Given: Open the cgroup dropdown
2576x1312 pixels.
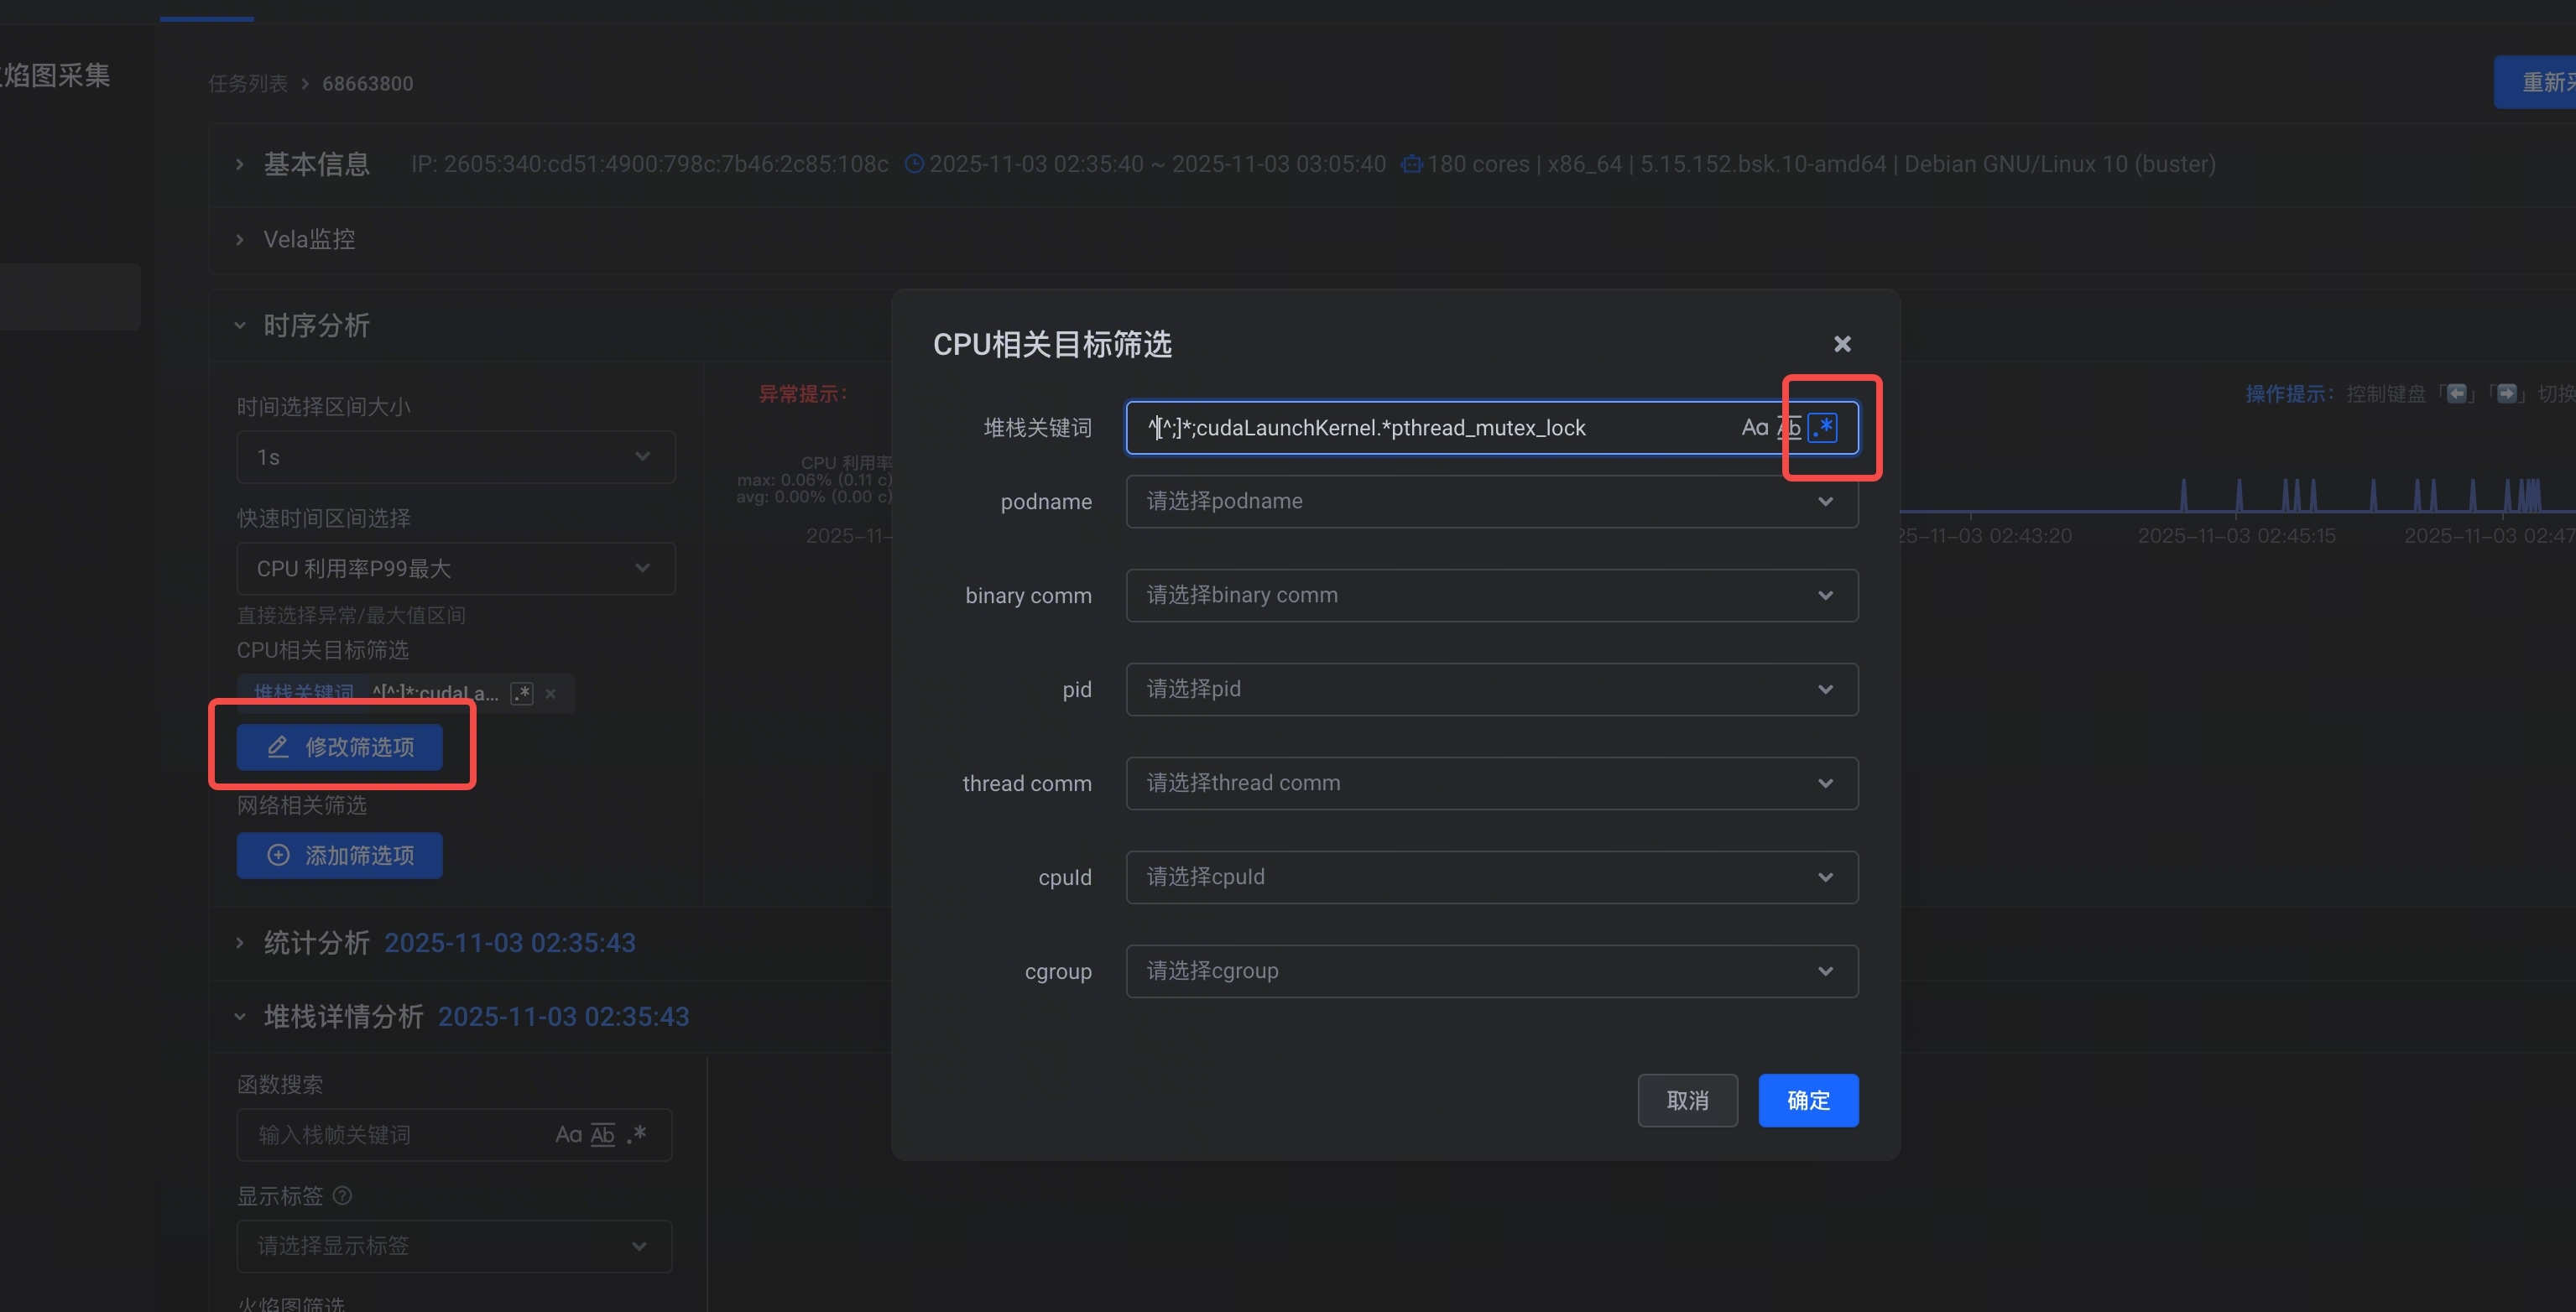Looking at the screenshot, I should click(x=1491, y=971).
